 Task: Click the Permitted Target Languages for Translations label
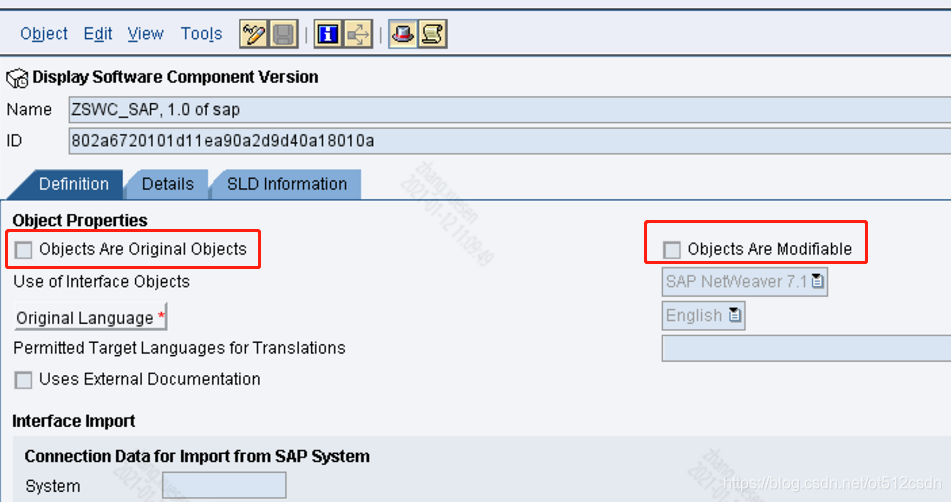tap(179, 348)
